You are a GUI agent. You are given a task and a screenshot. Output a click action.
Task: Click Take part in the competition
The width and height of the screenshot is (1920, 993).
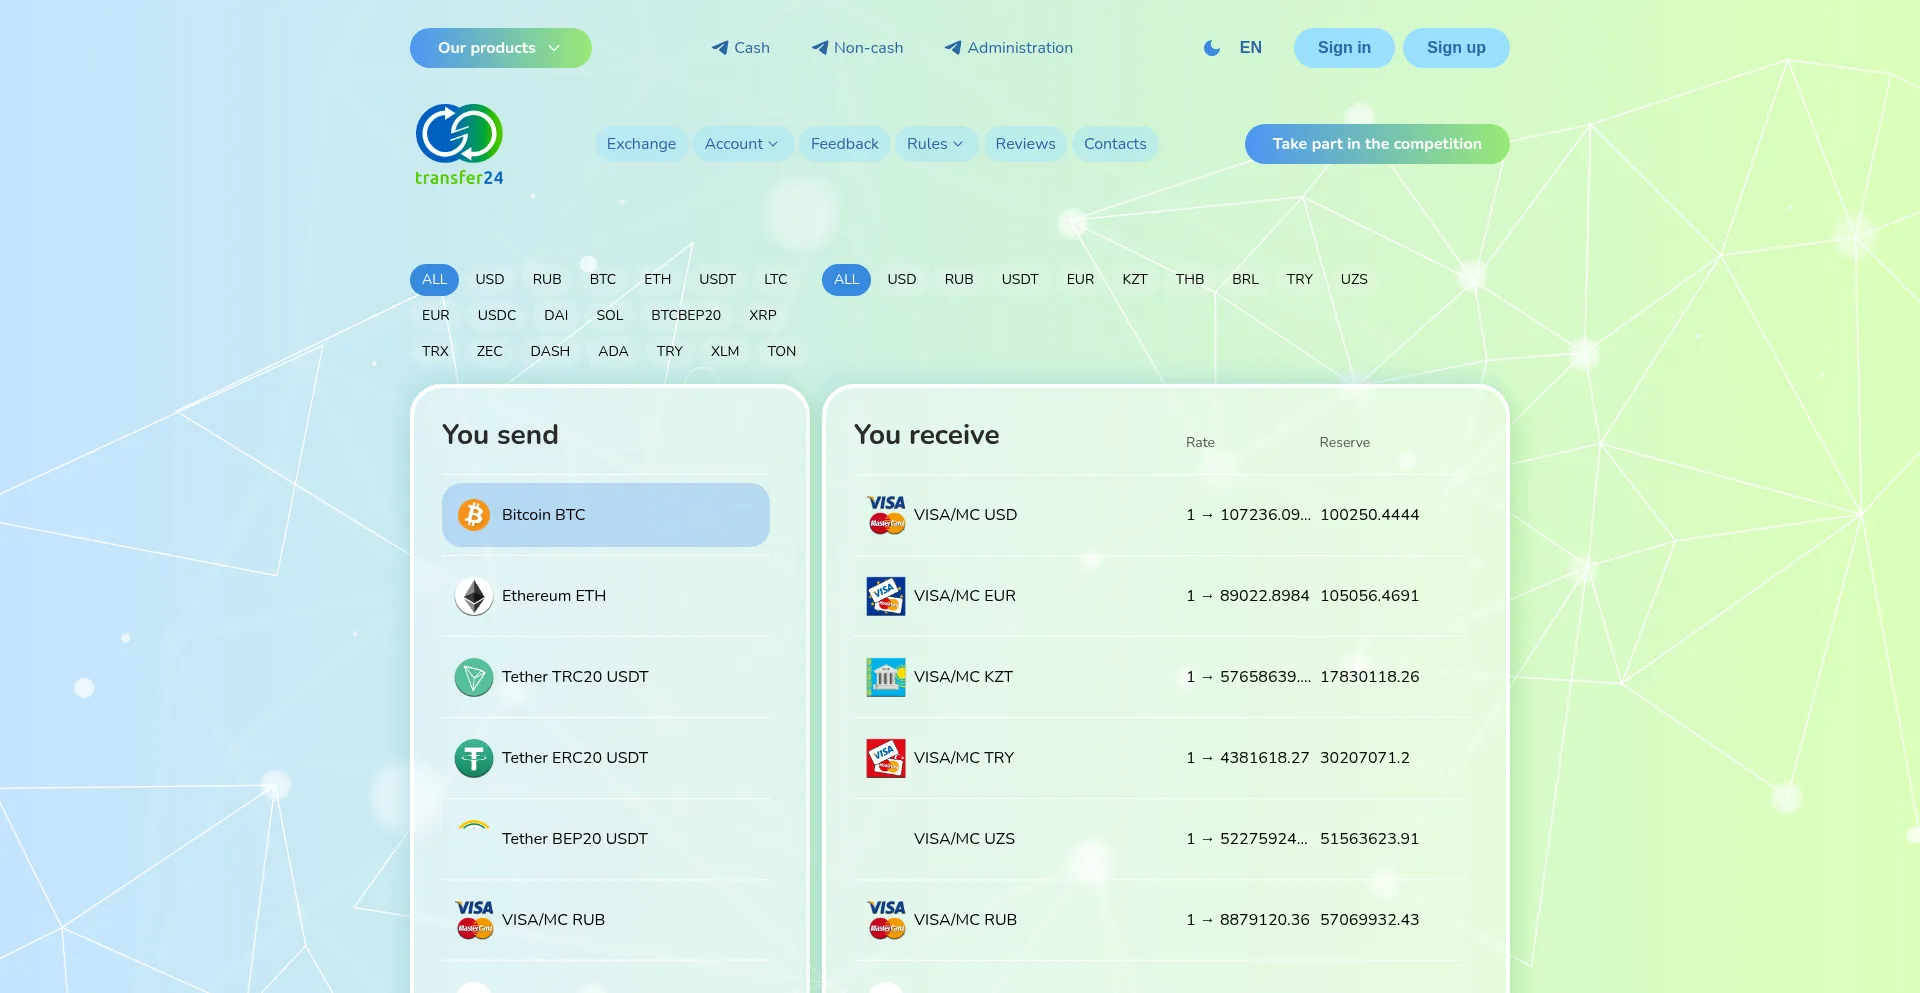tap(1376, 144)
